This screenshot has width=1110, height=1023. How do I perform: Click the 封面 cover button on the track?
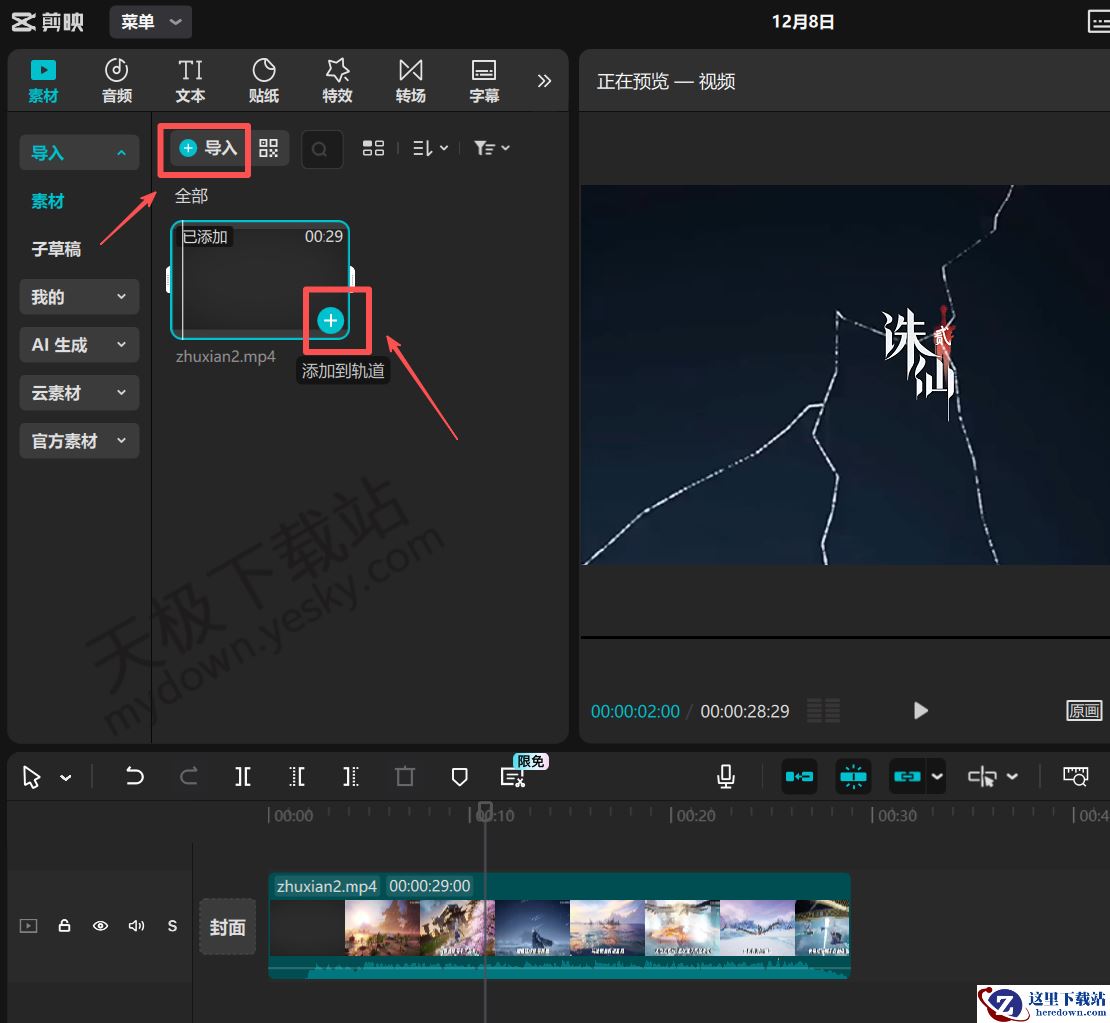tap(227, 926)
